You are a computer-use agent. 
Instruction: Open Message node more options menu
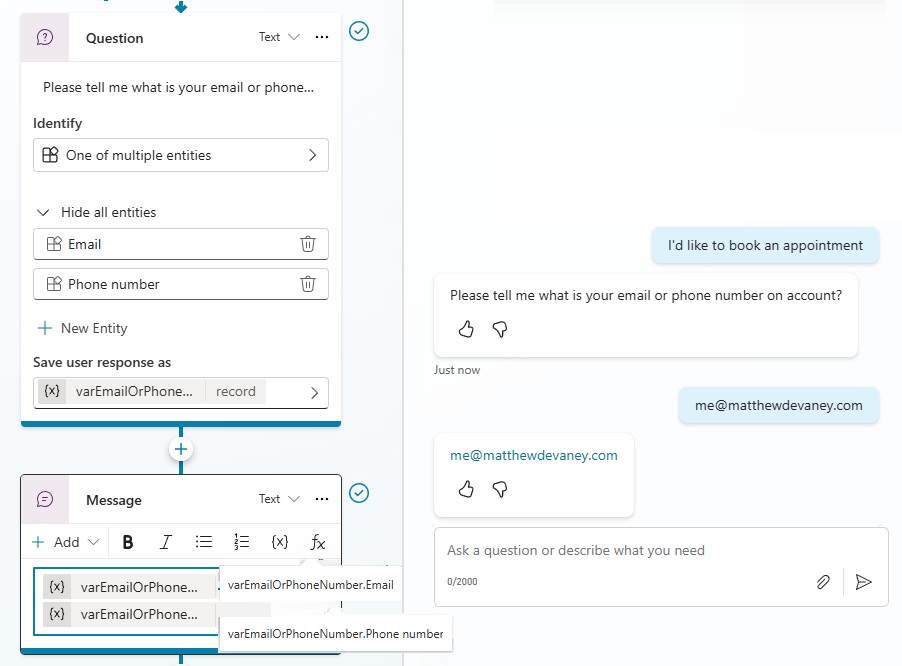point(322,499)
